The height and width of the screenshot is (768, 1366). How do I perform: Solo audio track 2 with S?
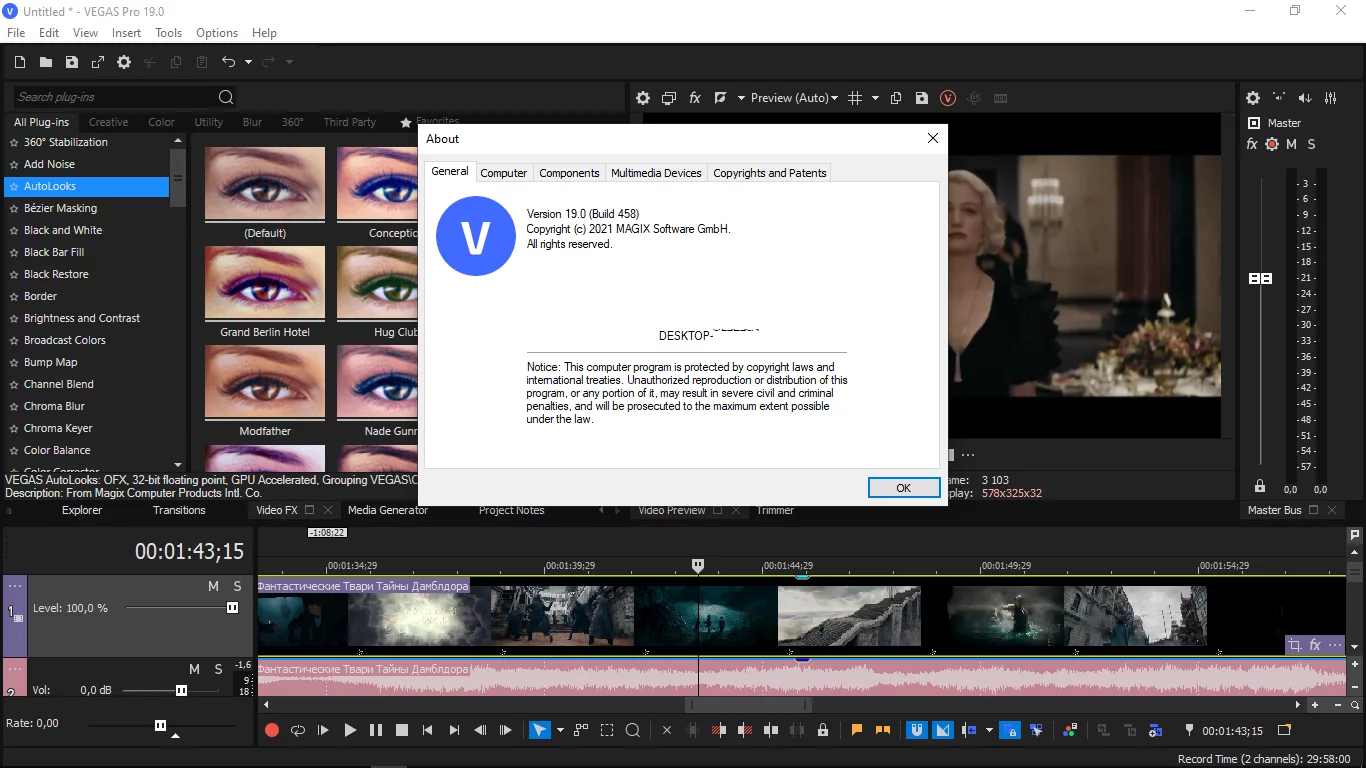click(x=218, y=669)
